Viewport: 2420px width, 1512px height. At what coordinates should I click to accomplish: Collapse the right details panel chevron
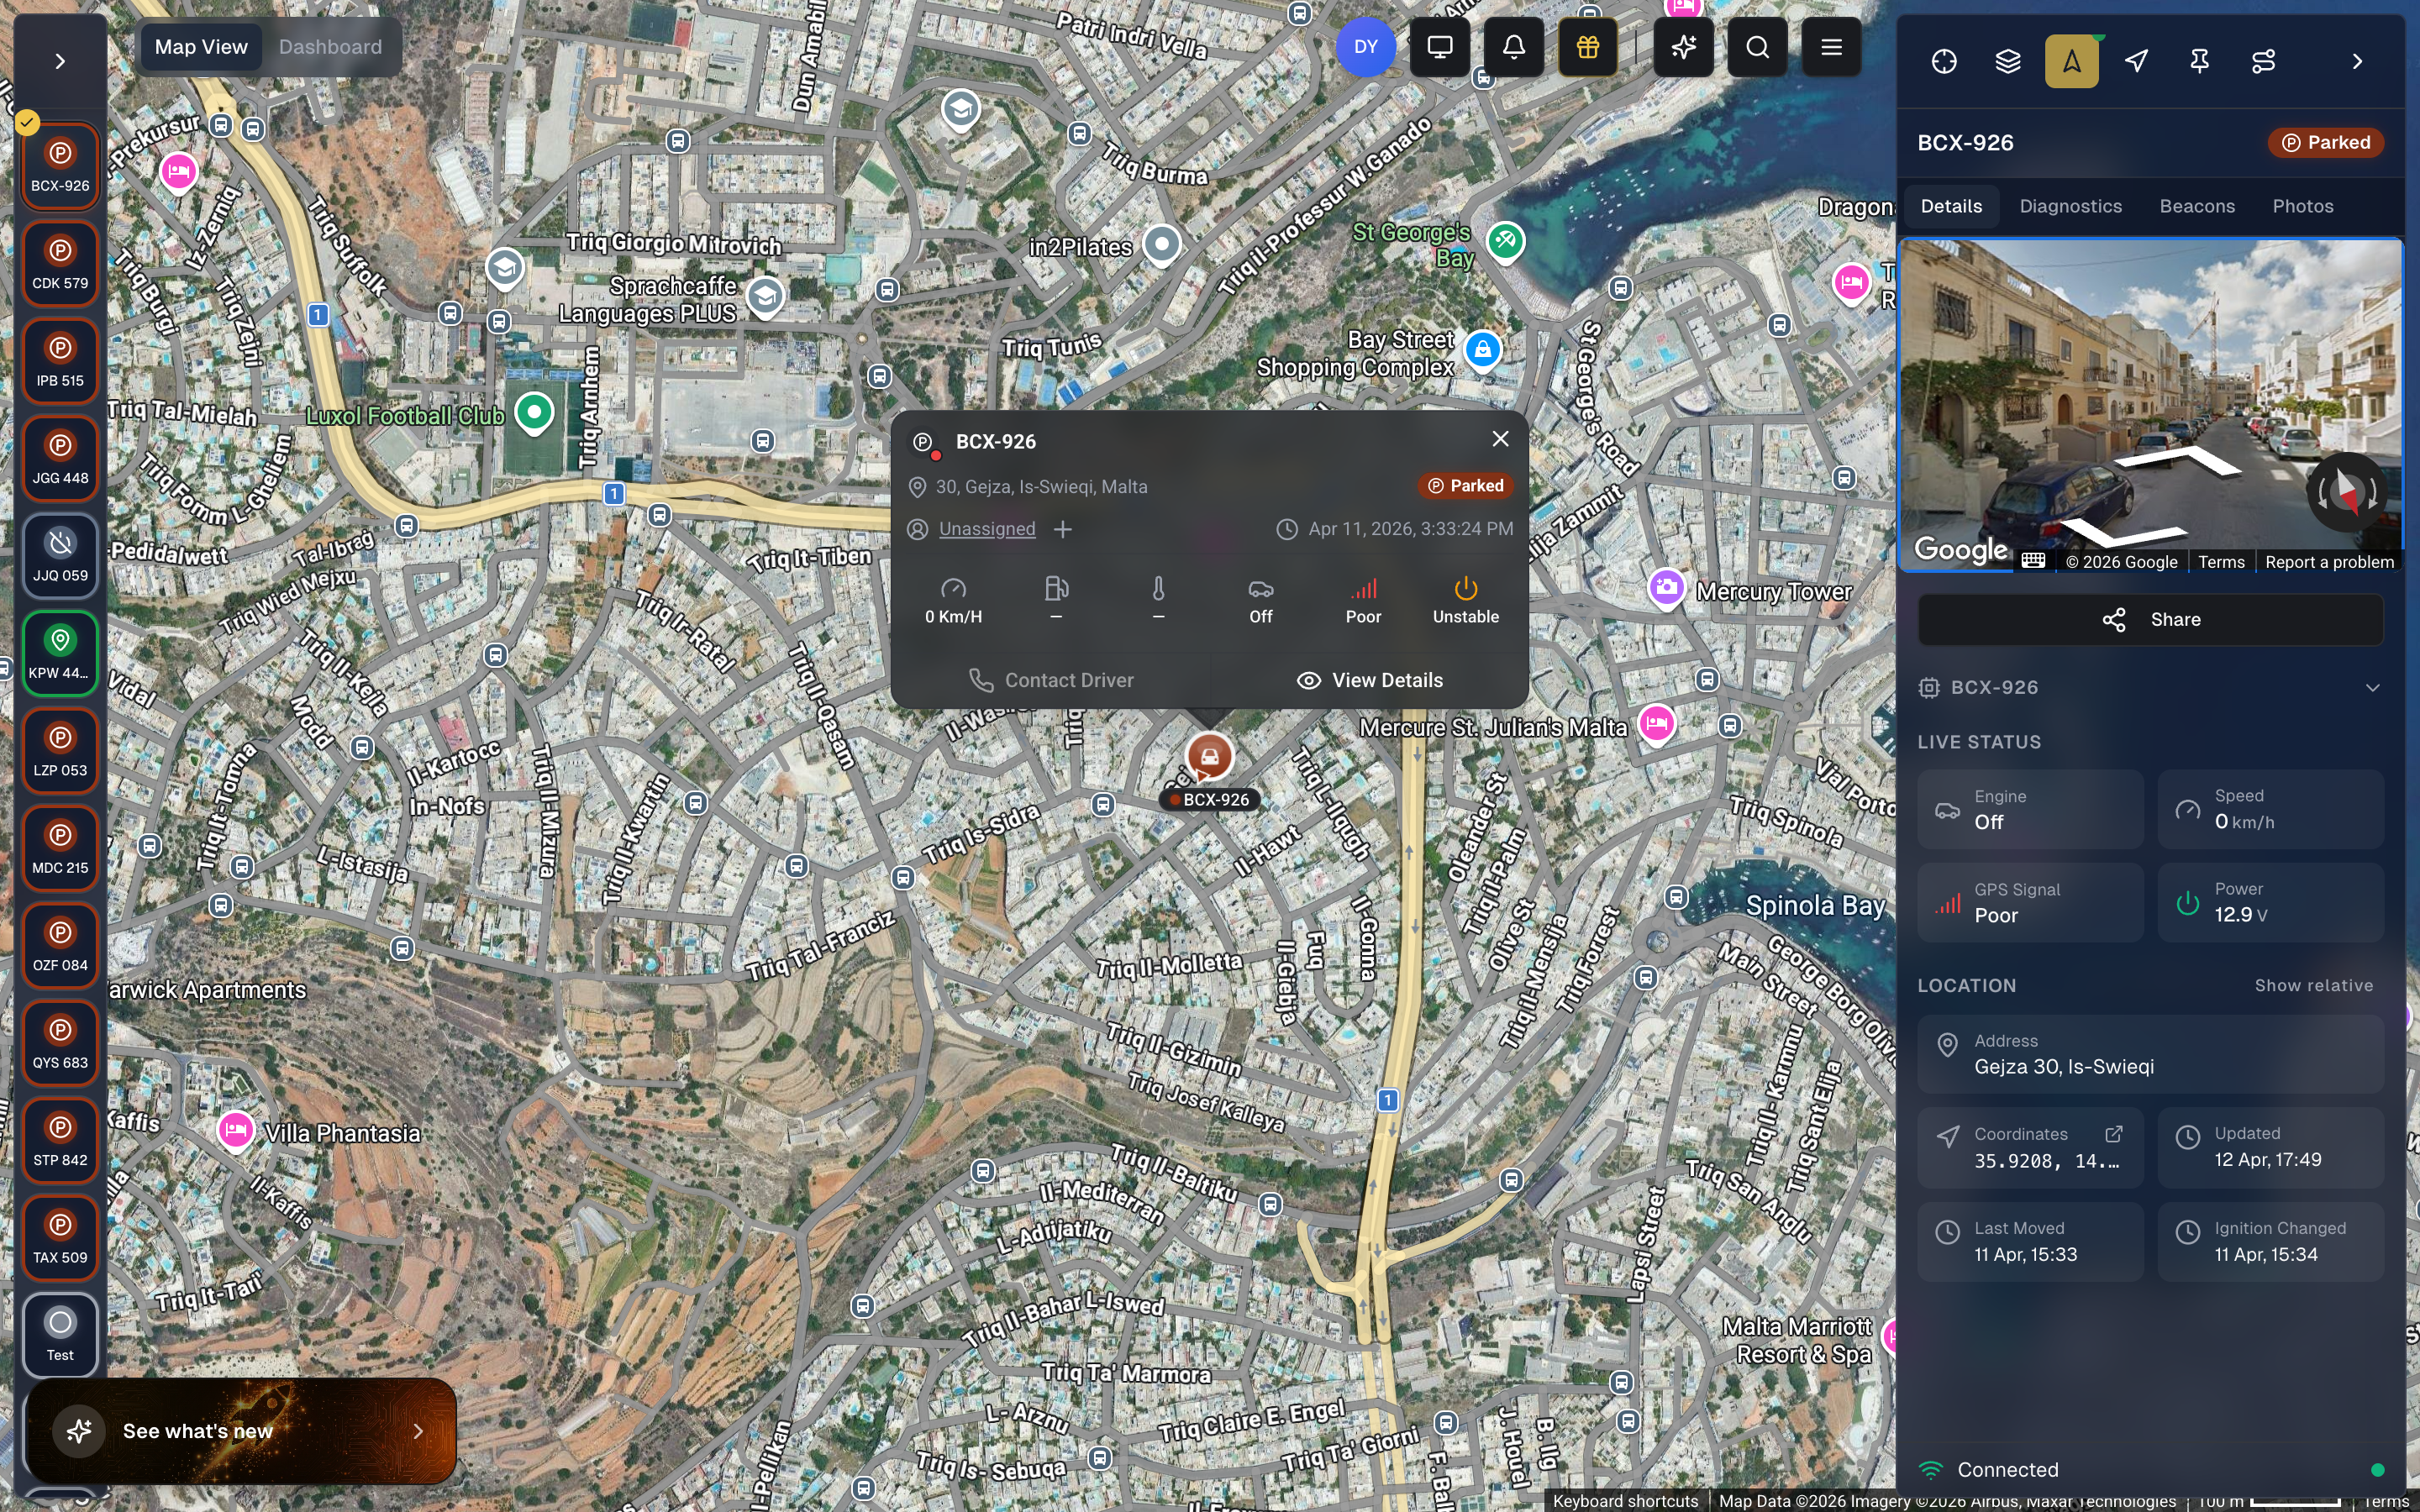tap(2358, 62)
